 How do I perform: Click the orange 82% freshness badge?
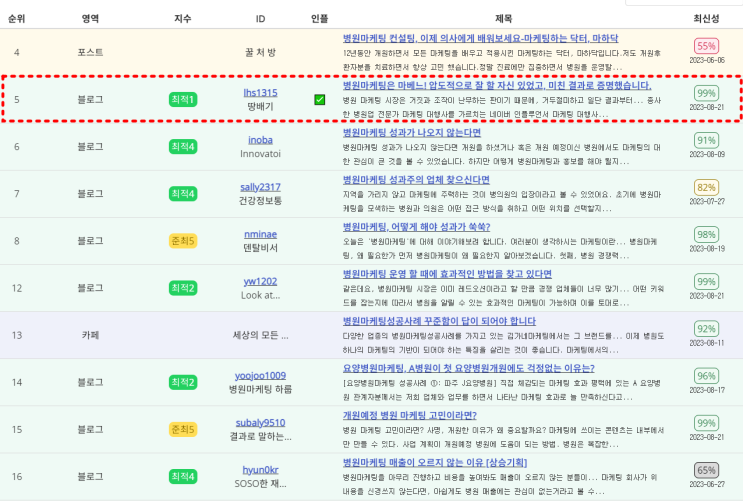(x=706, y=187)
